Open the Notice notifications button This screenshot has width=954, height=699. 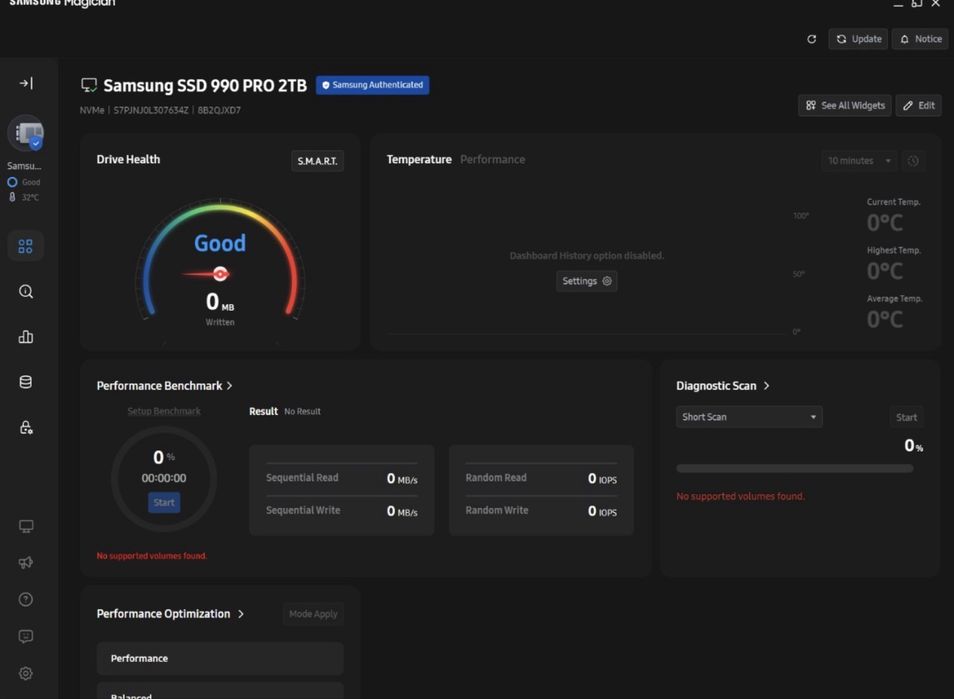[920, 39]
